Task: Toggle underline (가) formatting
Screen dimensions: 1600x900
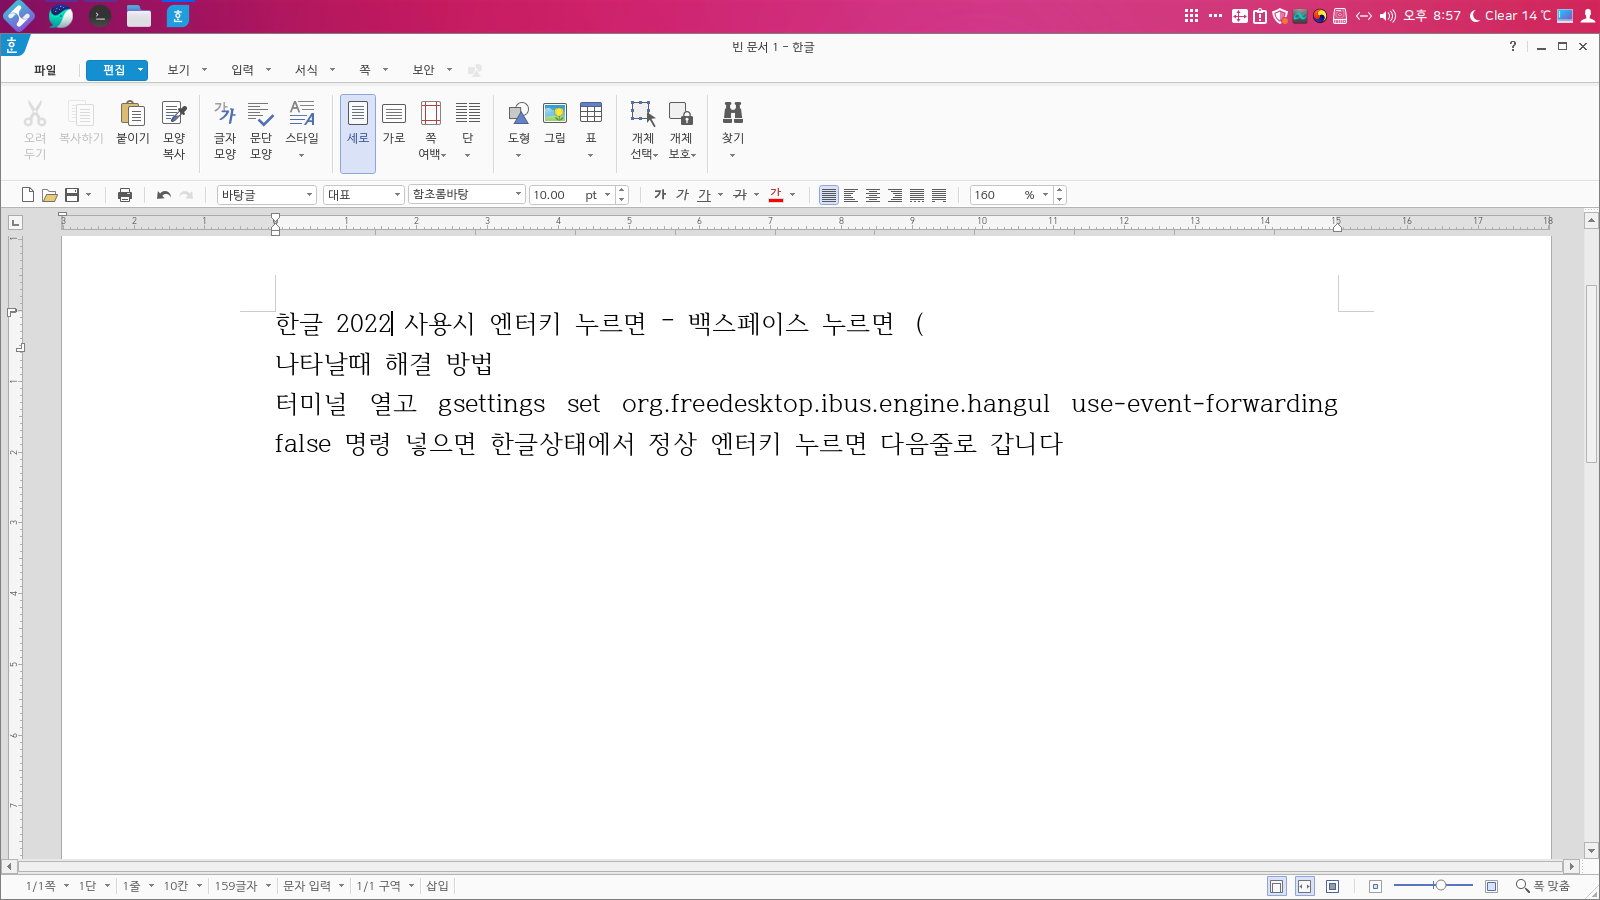Action: pyautogui.click(x=704, y=195)
